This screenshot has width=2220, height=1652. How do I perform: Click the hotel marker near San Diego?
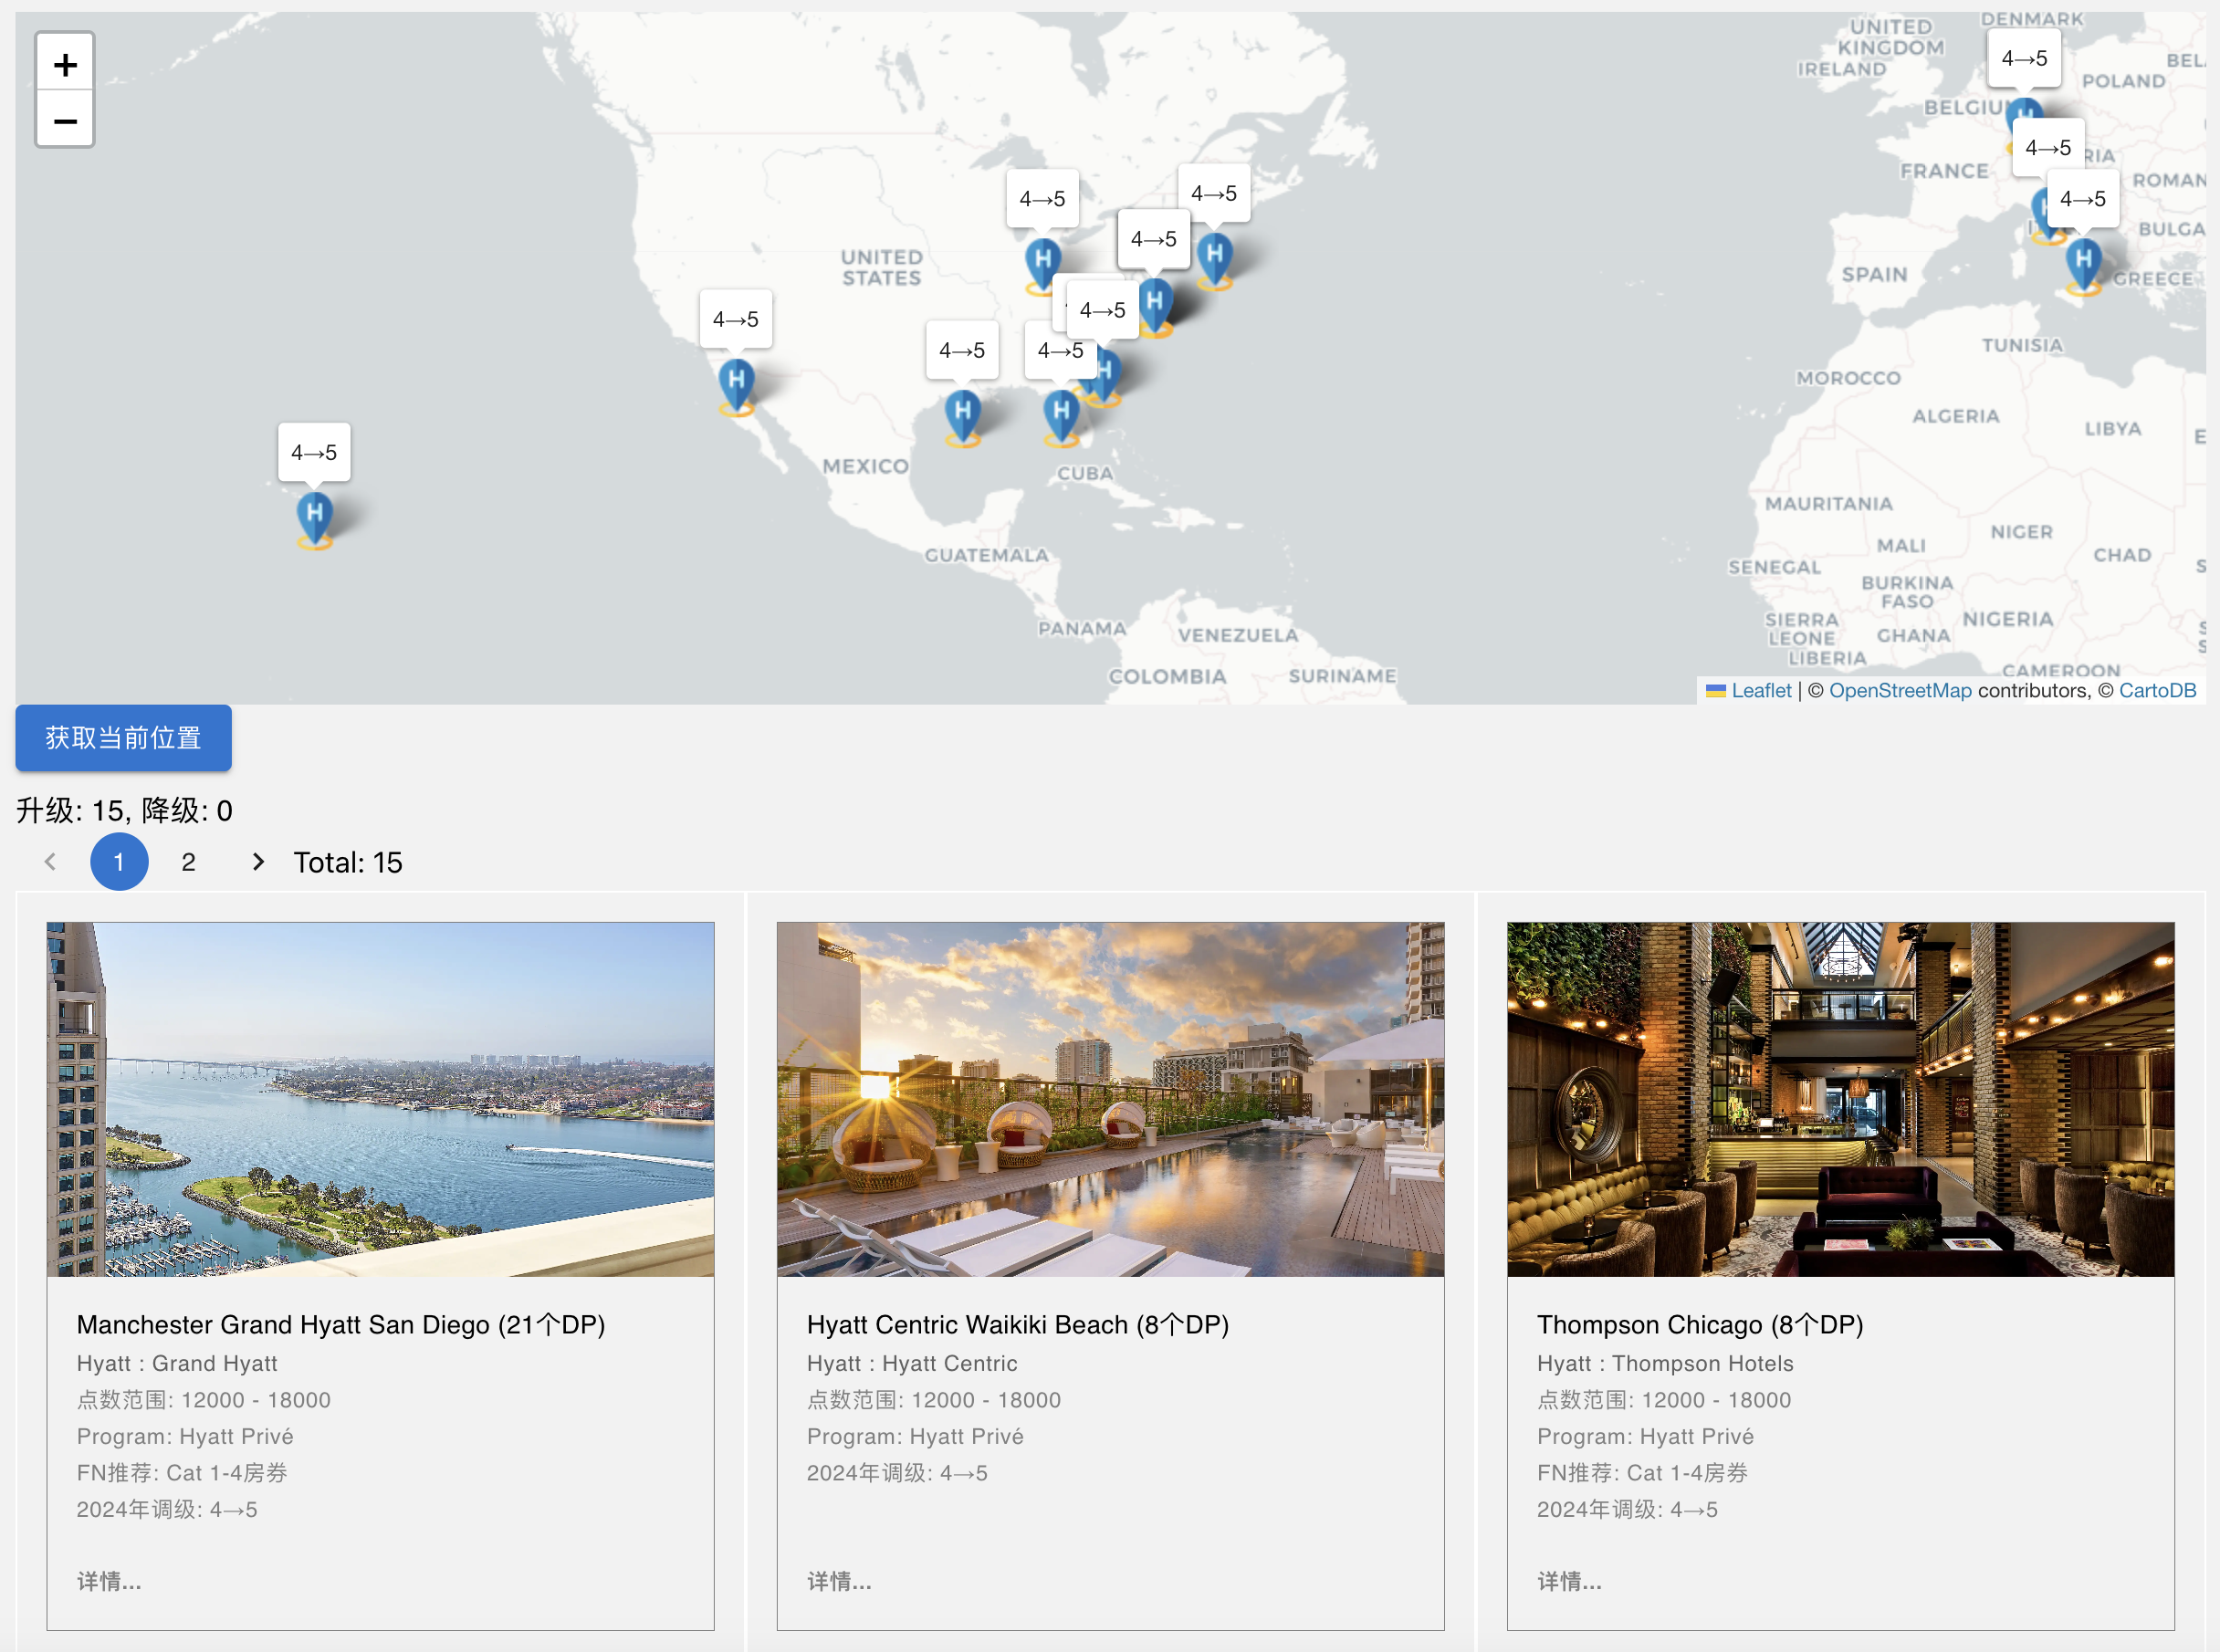pos(737,385)
